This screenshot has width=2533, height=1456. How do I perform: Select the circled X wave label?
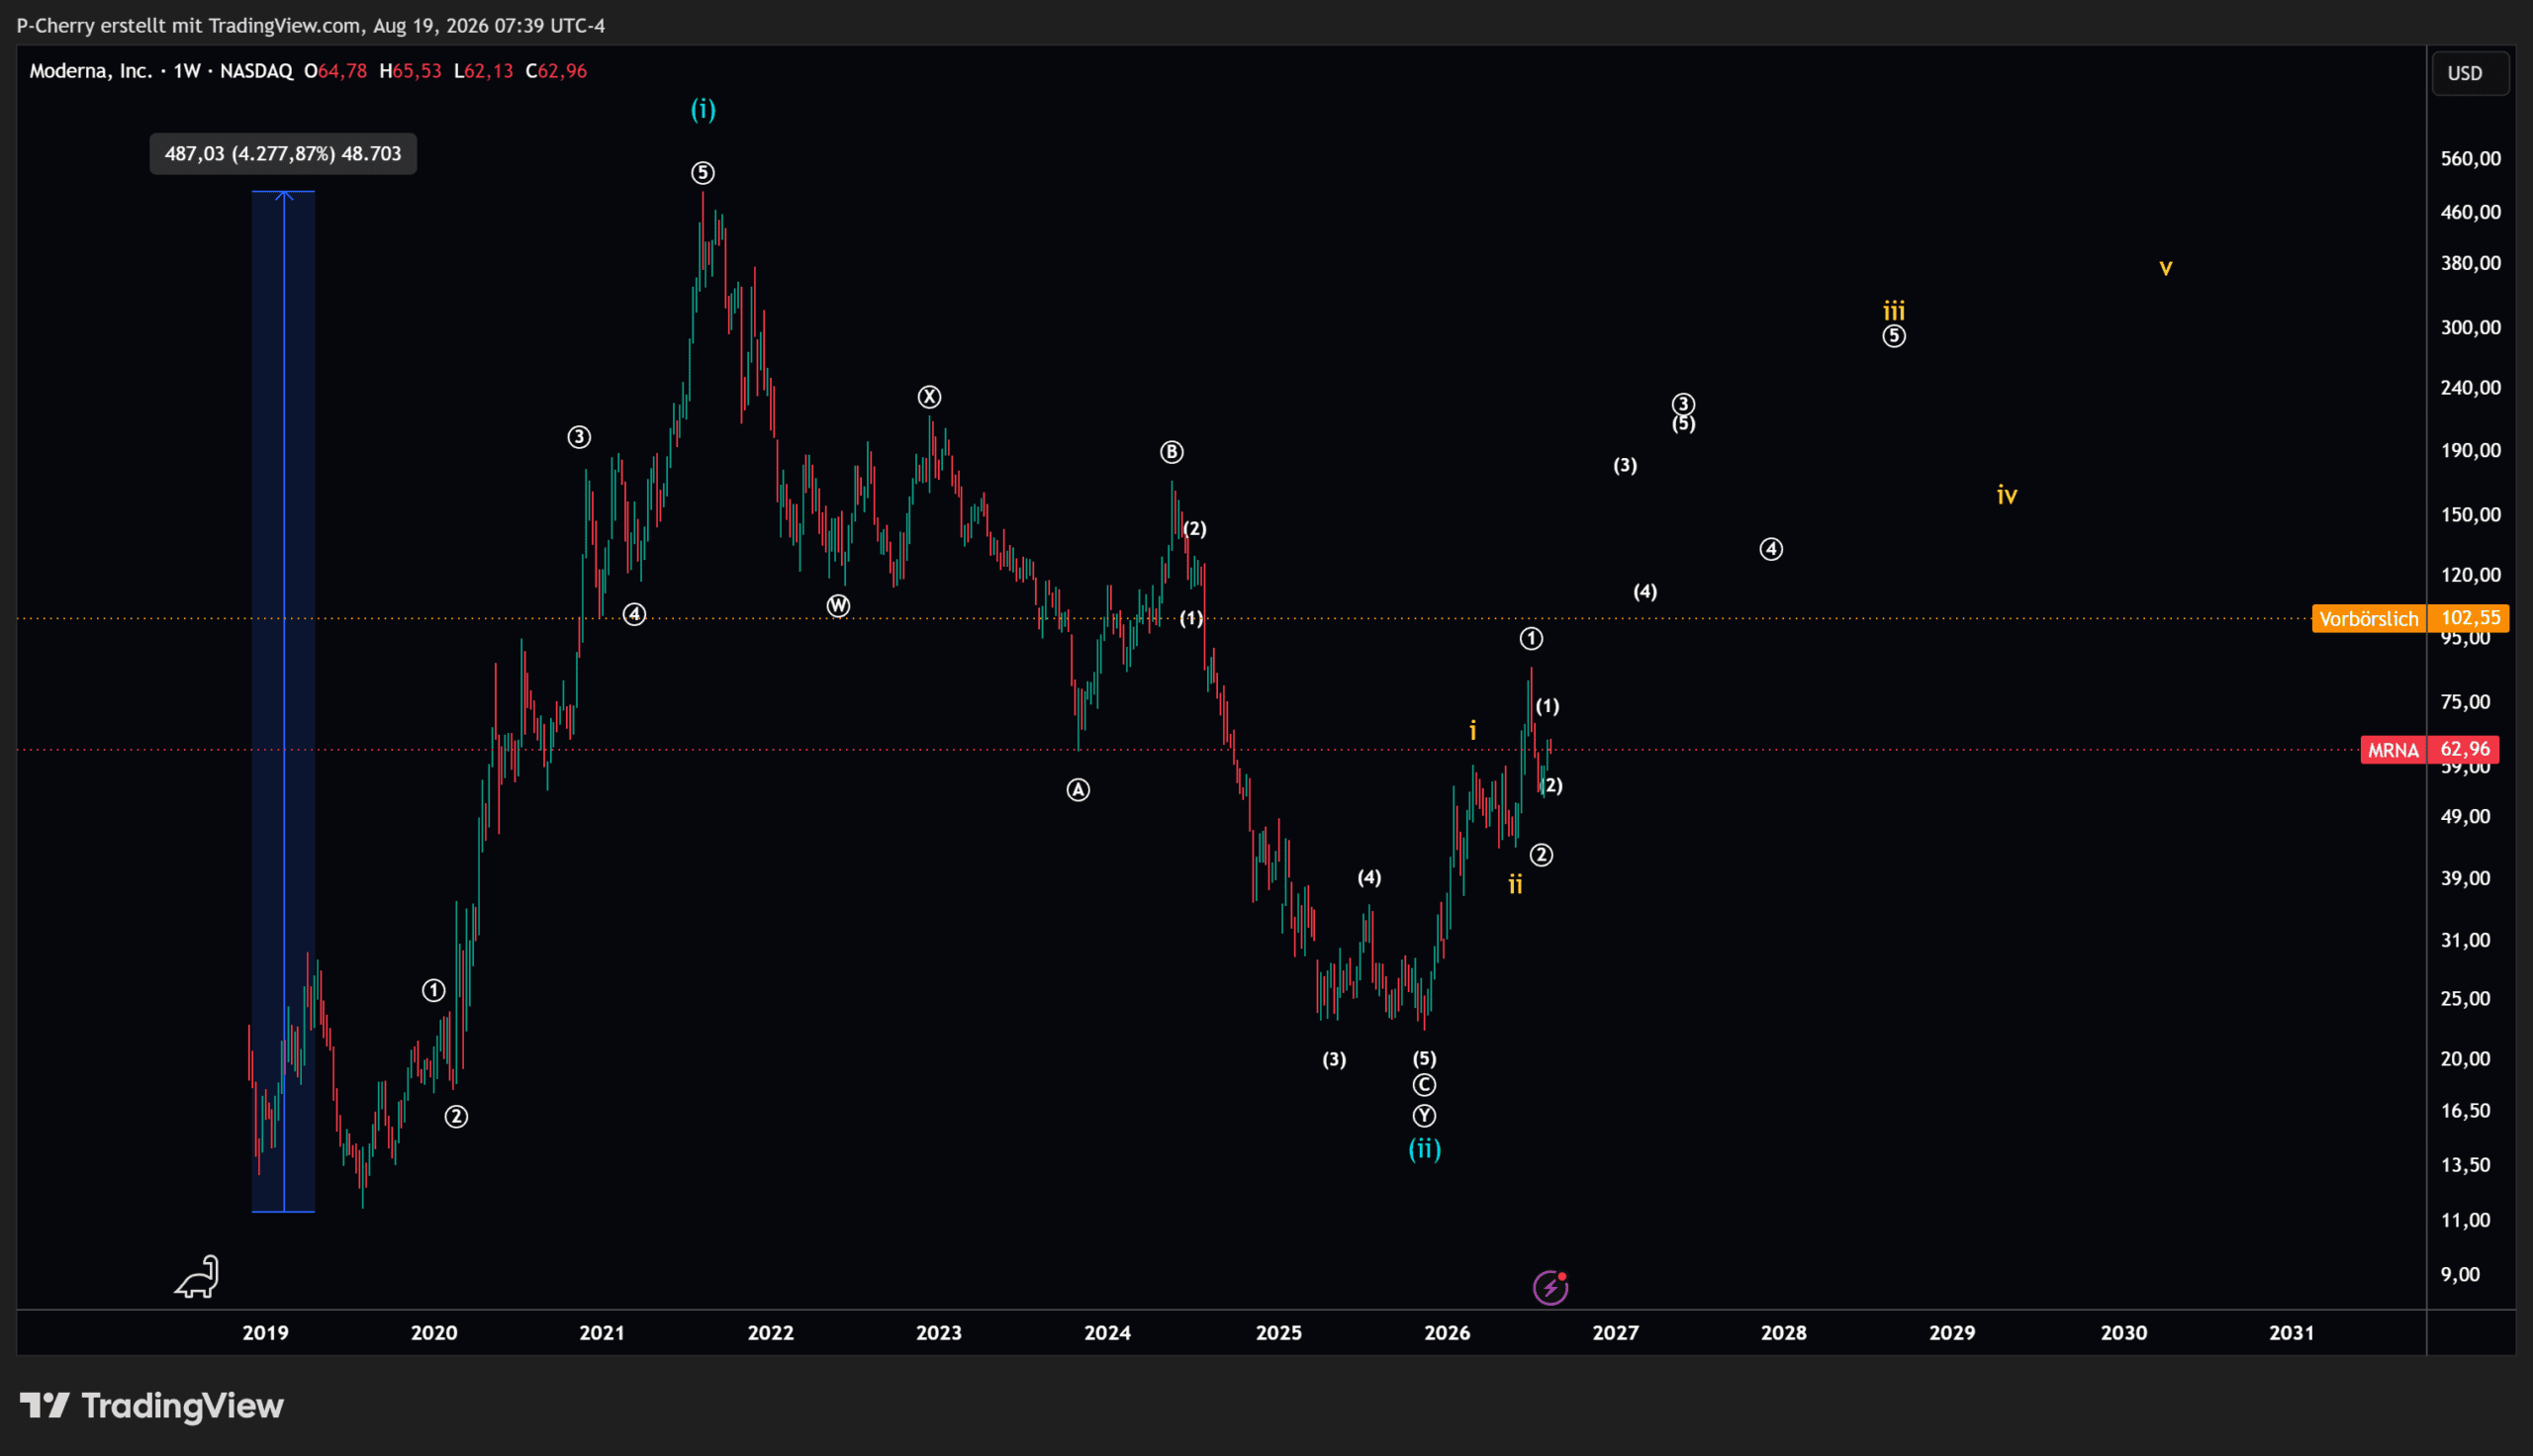tap(929, 397)
